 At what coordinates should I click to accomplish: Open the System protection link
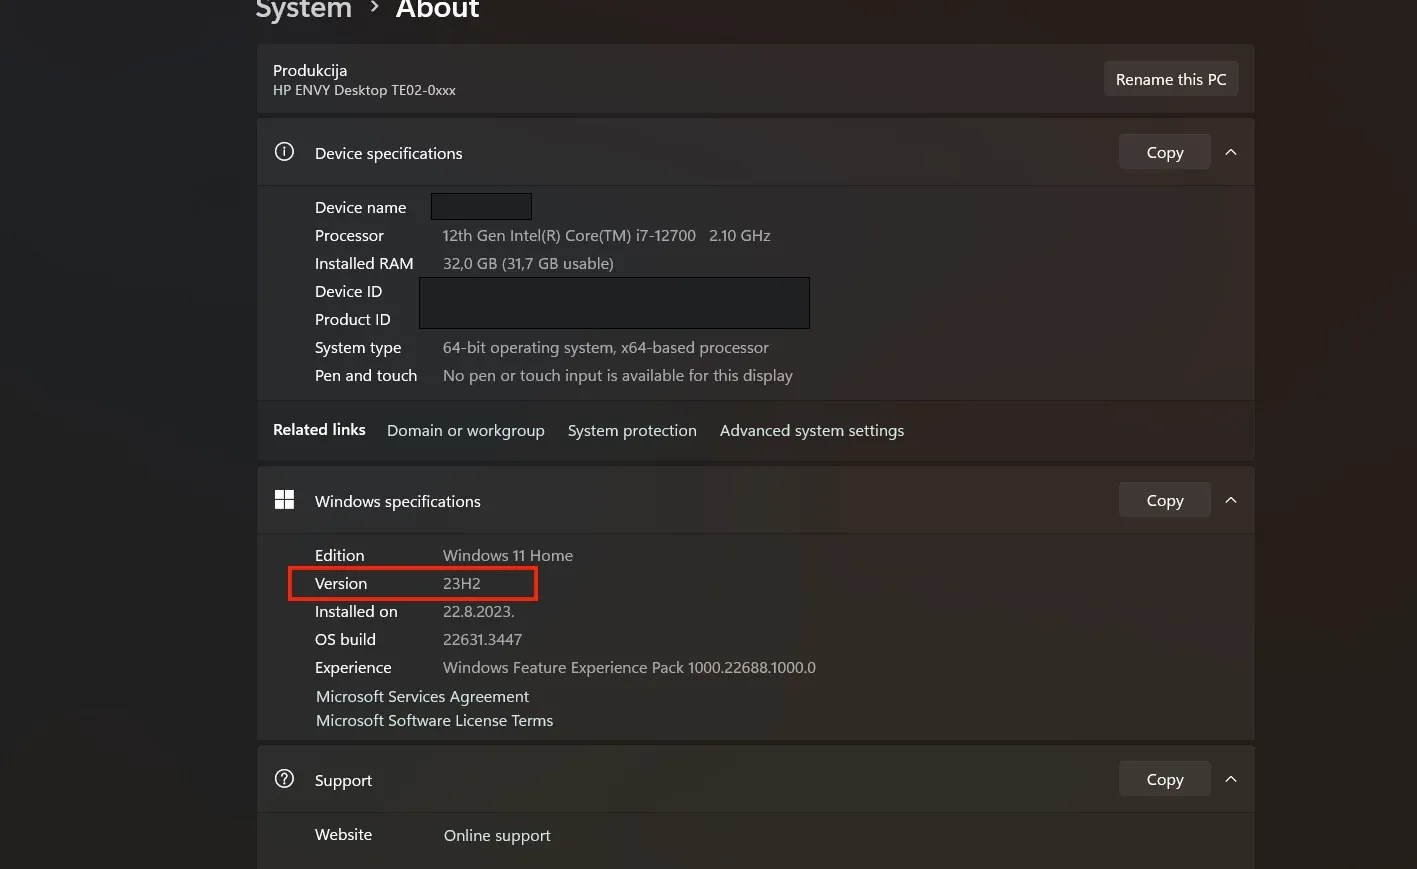click(632, 431)
